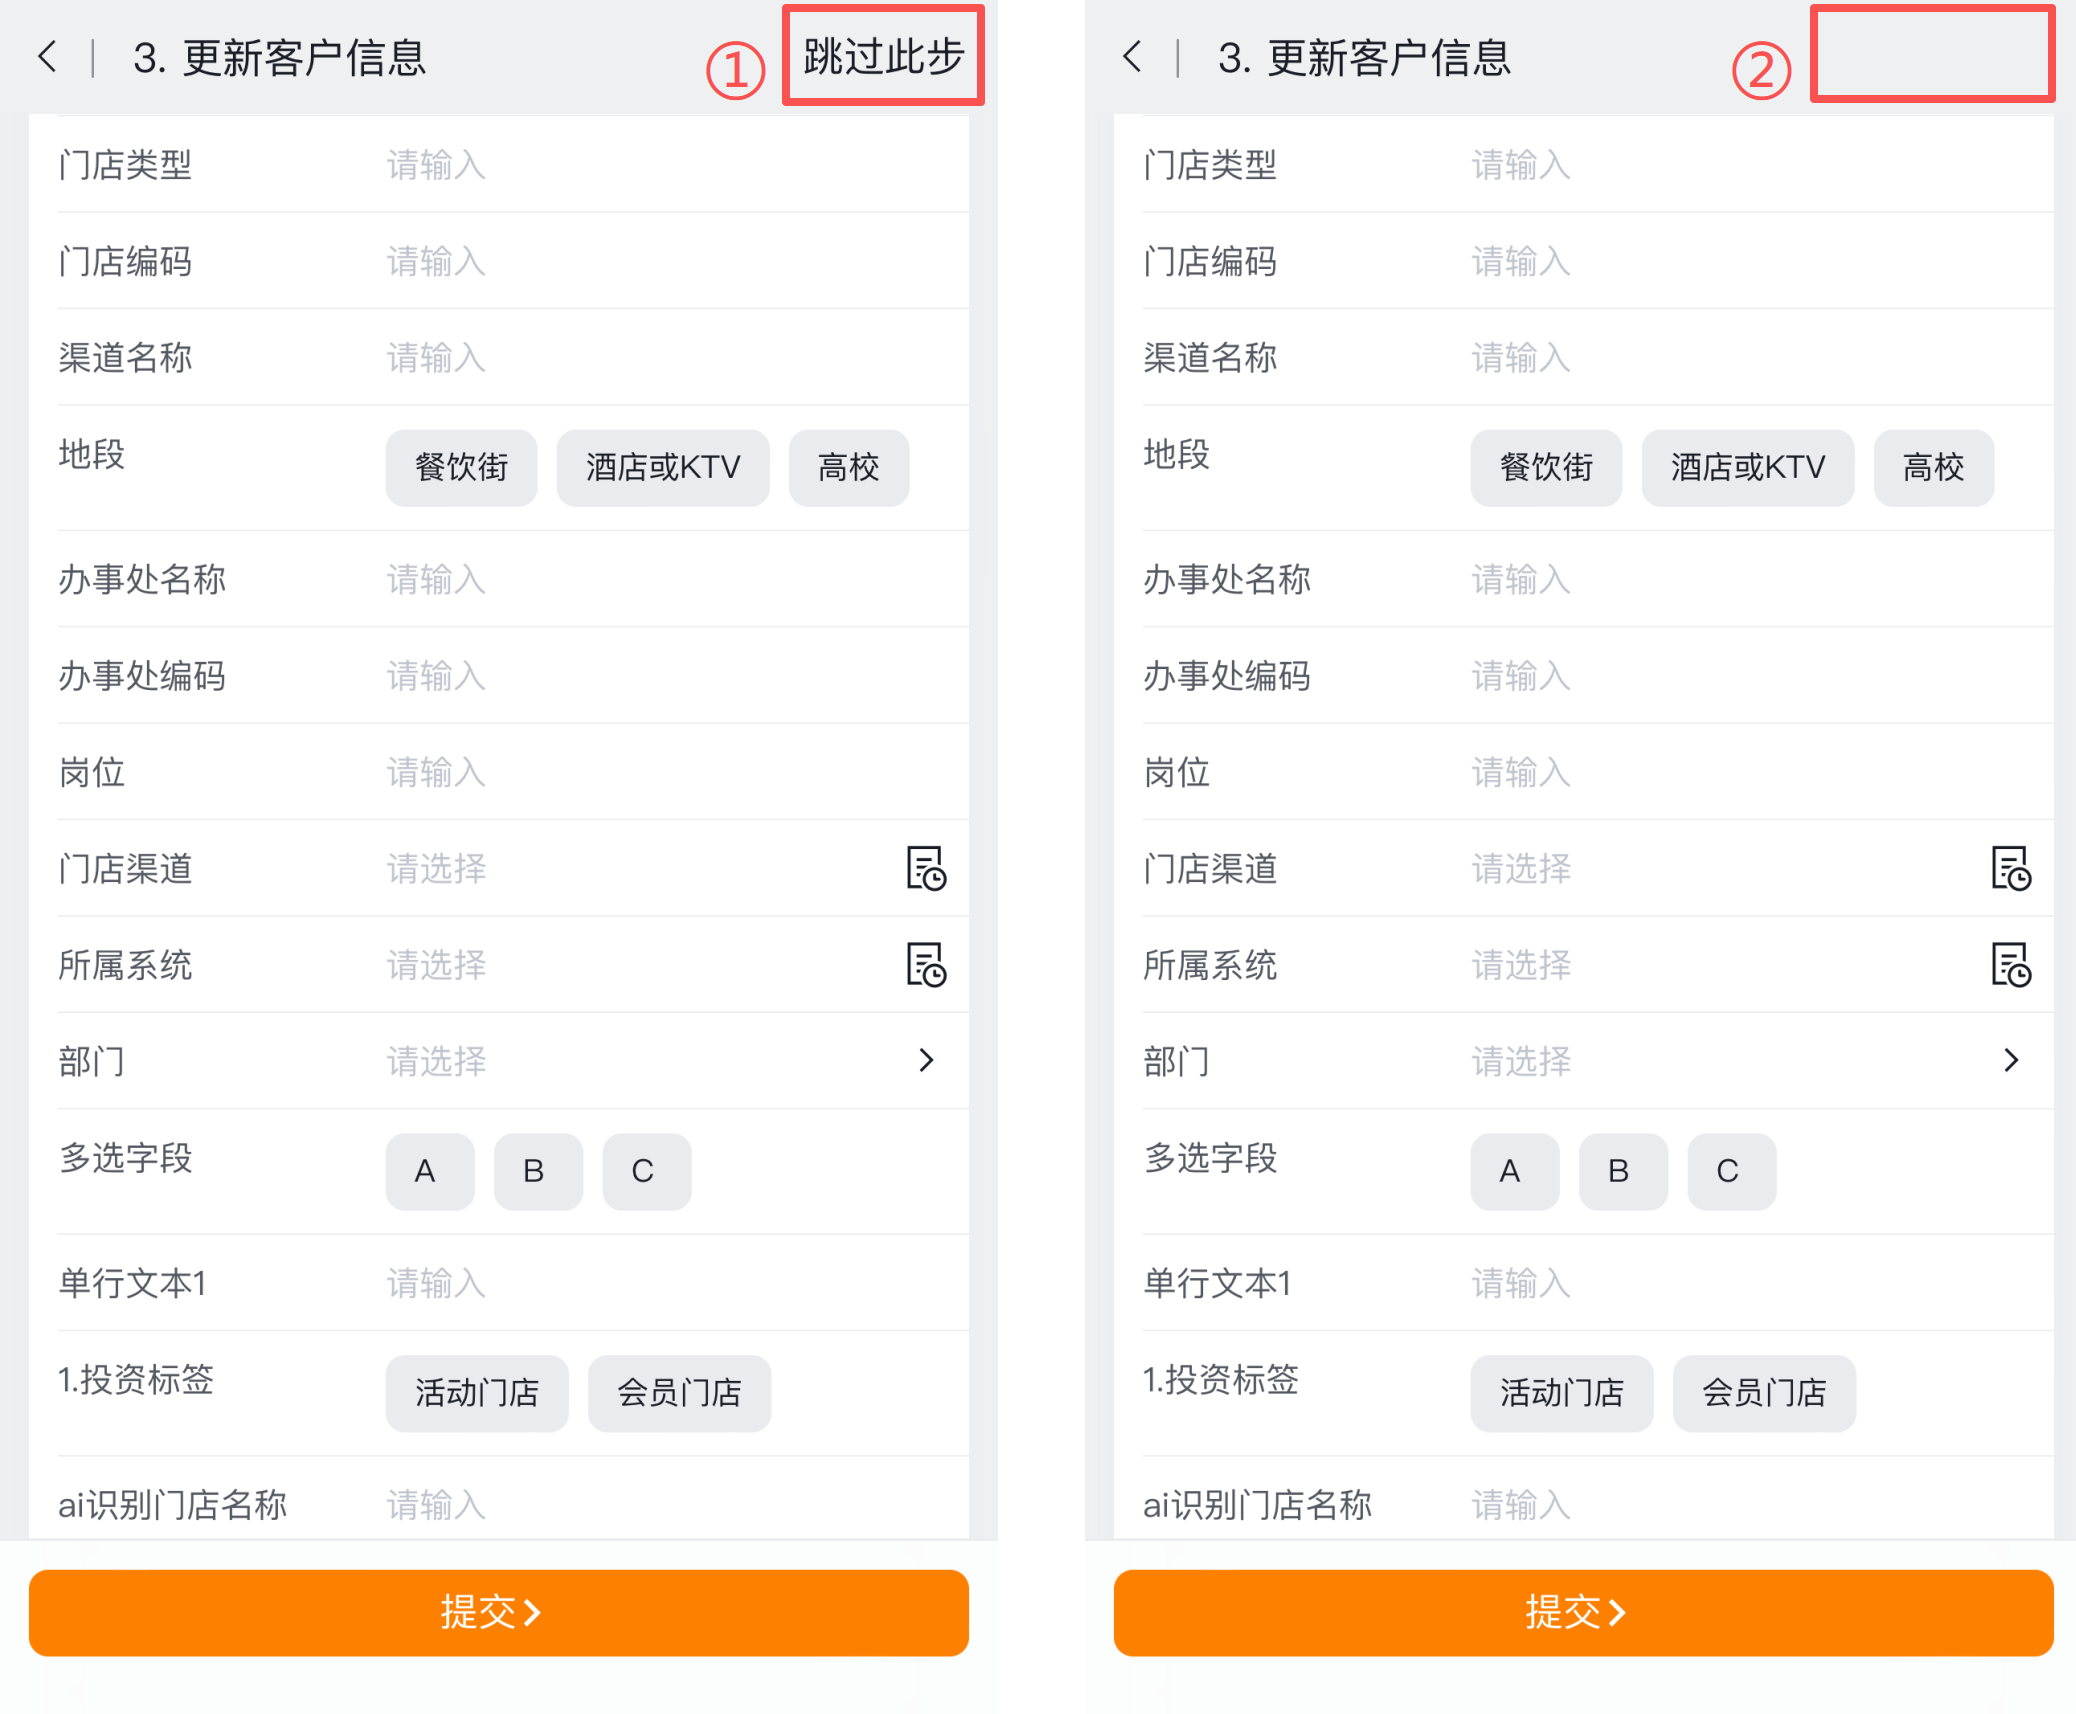
Task: Select the 高校 tag in left form
Action: 848,468
